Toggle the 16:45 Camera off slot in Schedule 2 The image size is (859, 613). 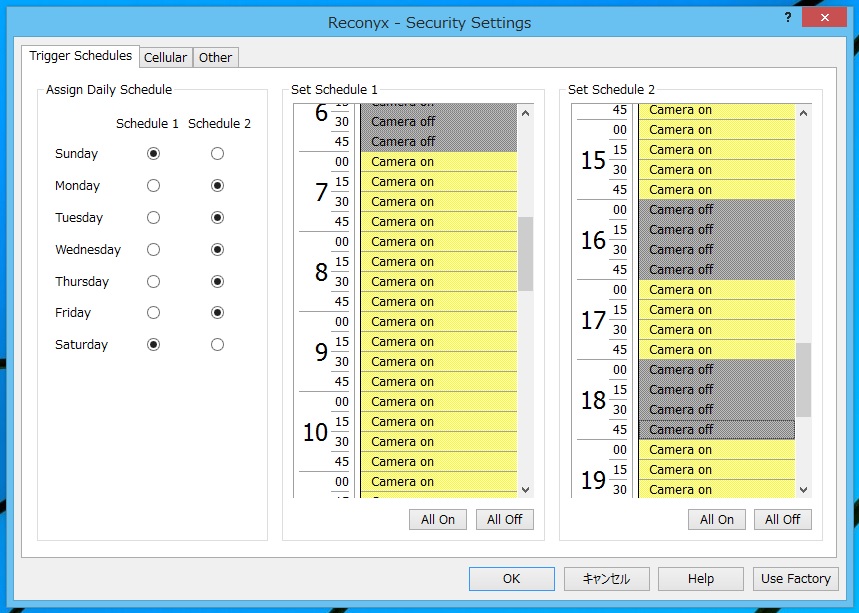[x=717, y=270]
